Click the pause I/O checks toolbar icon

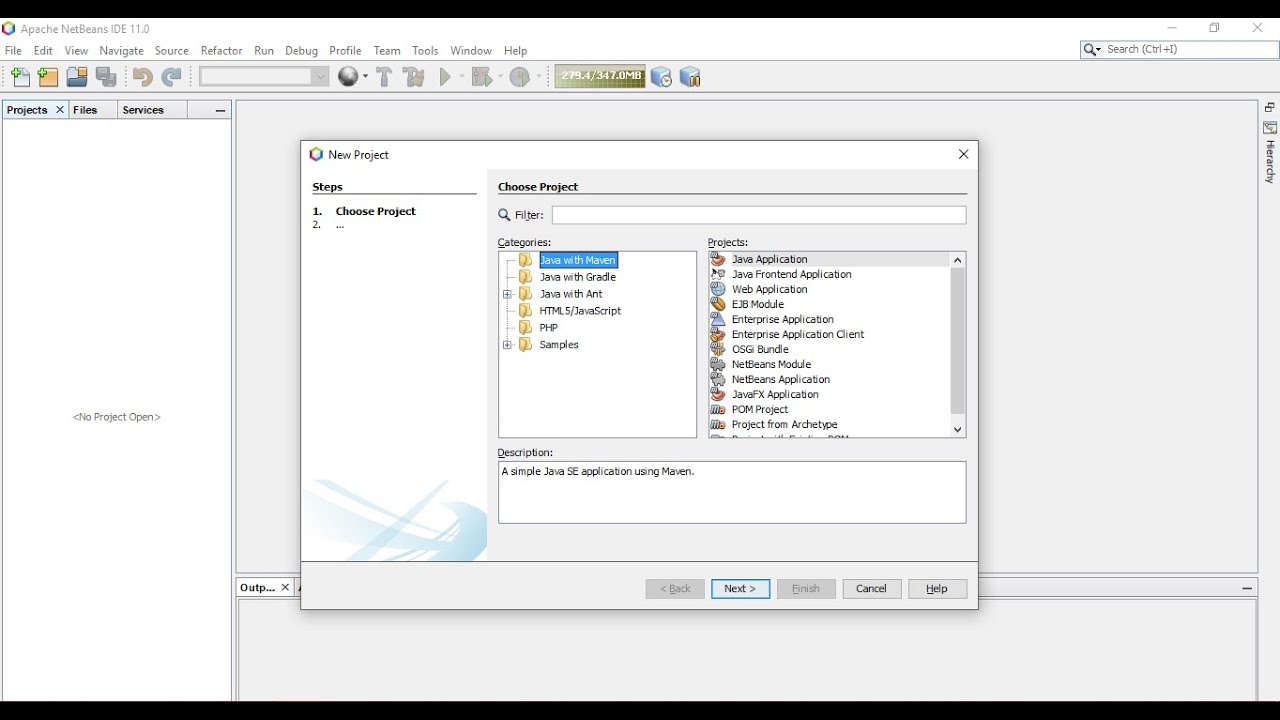pyautogui.click(x=690, y=77)
